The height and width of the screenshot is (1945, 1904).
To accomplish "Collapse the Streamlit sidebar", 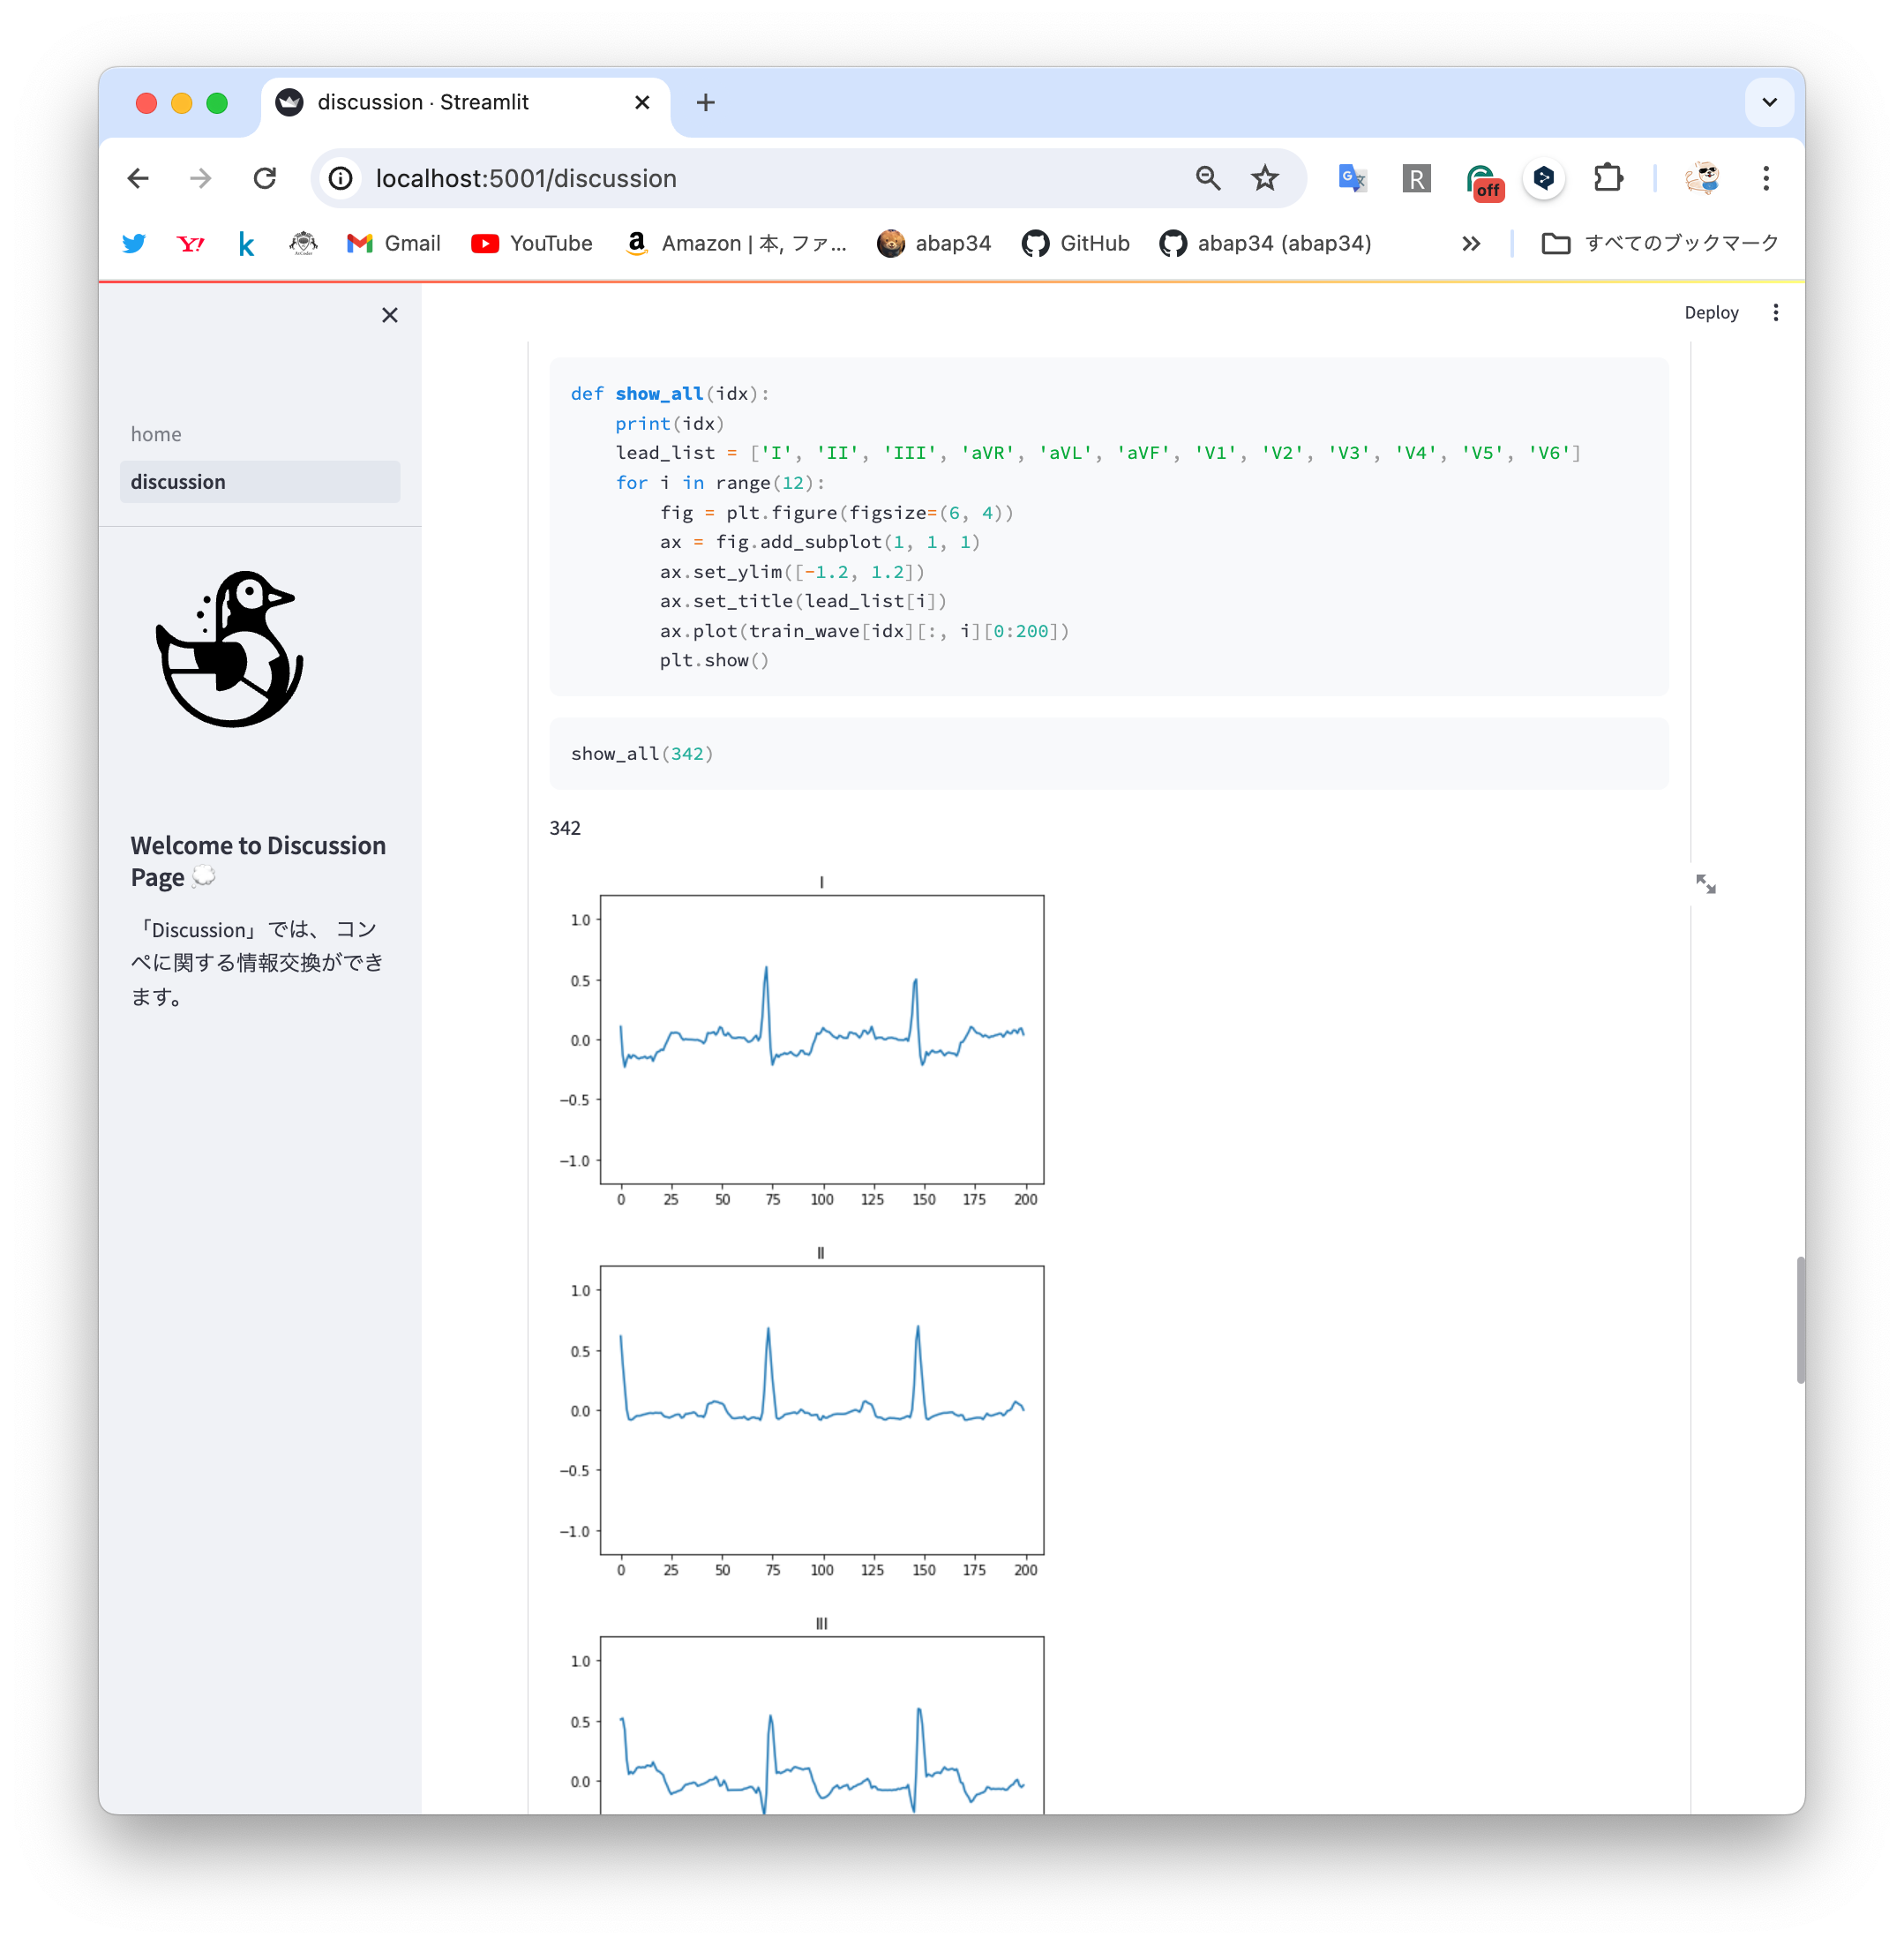I will coord(390,315).
